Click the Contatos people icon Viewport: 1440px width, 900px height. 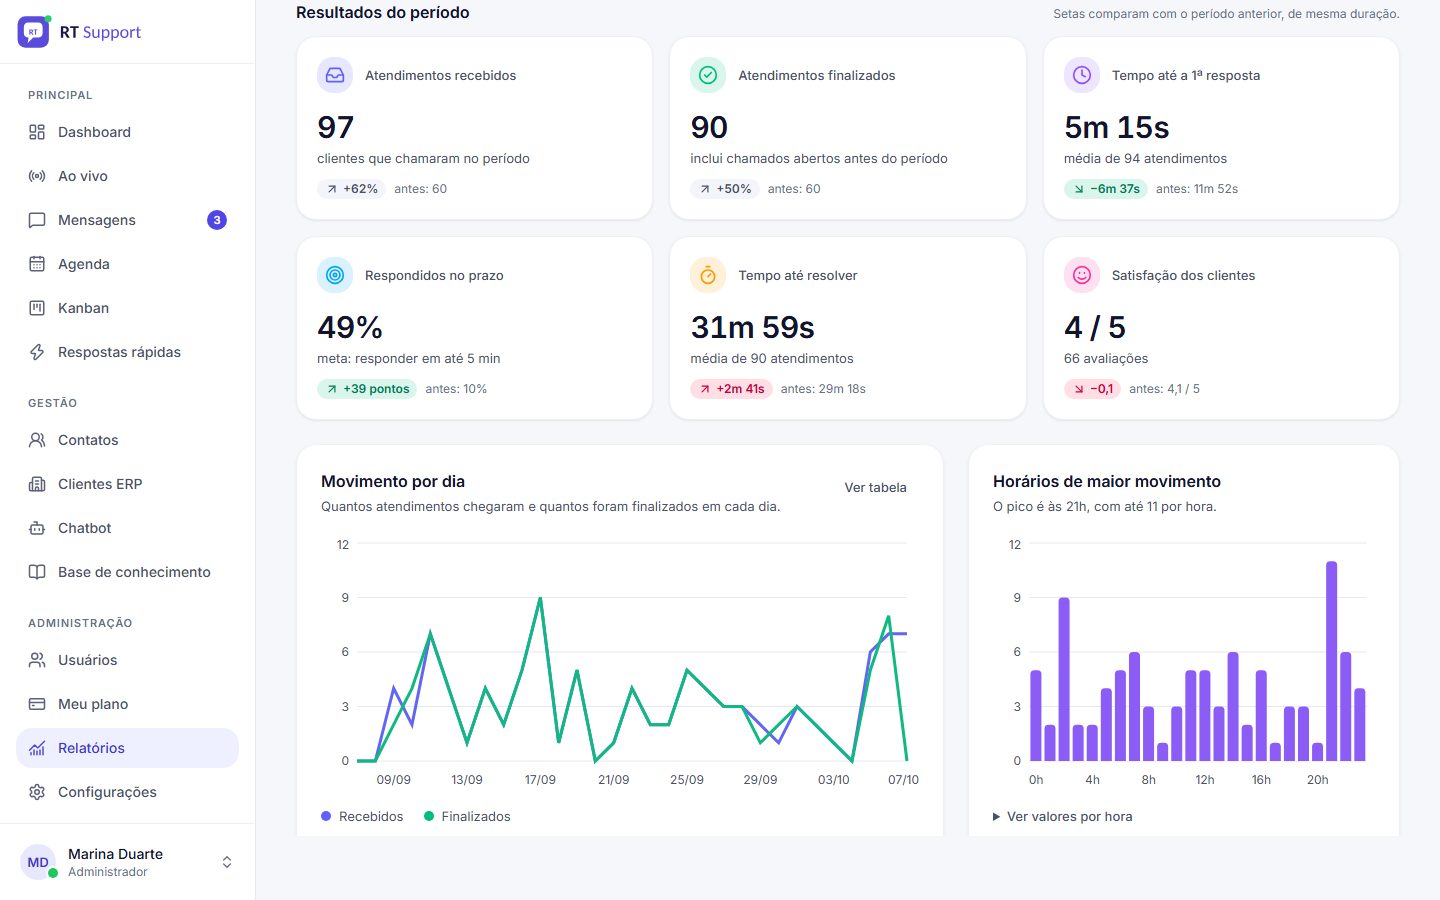click(x=37, y=440)
